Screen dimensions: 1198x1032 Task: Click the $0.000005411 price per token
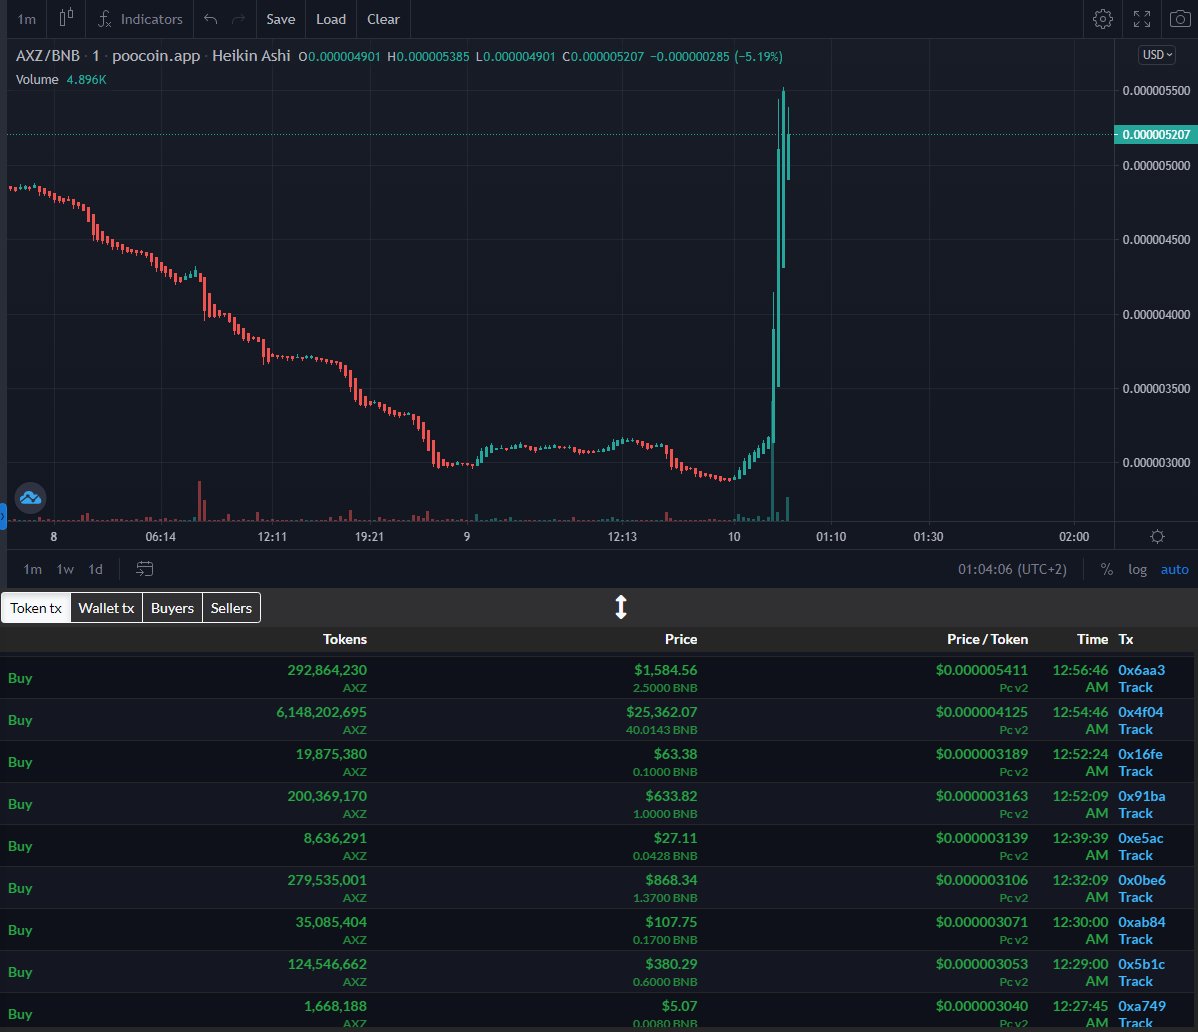coord(982,670)
